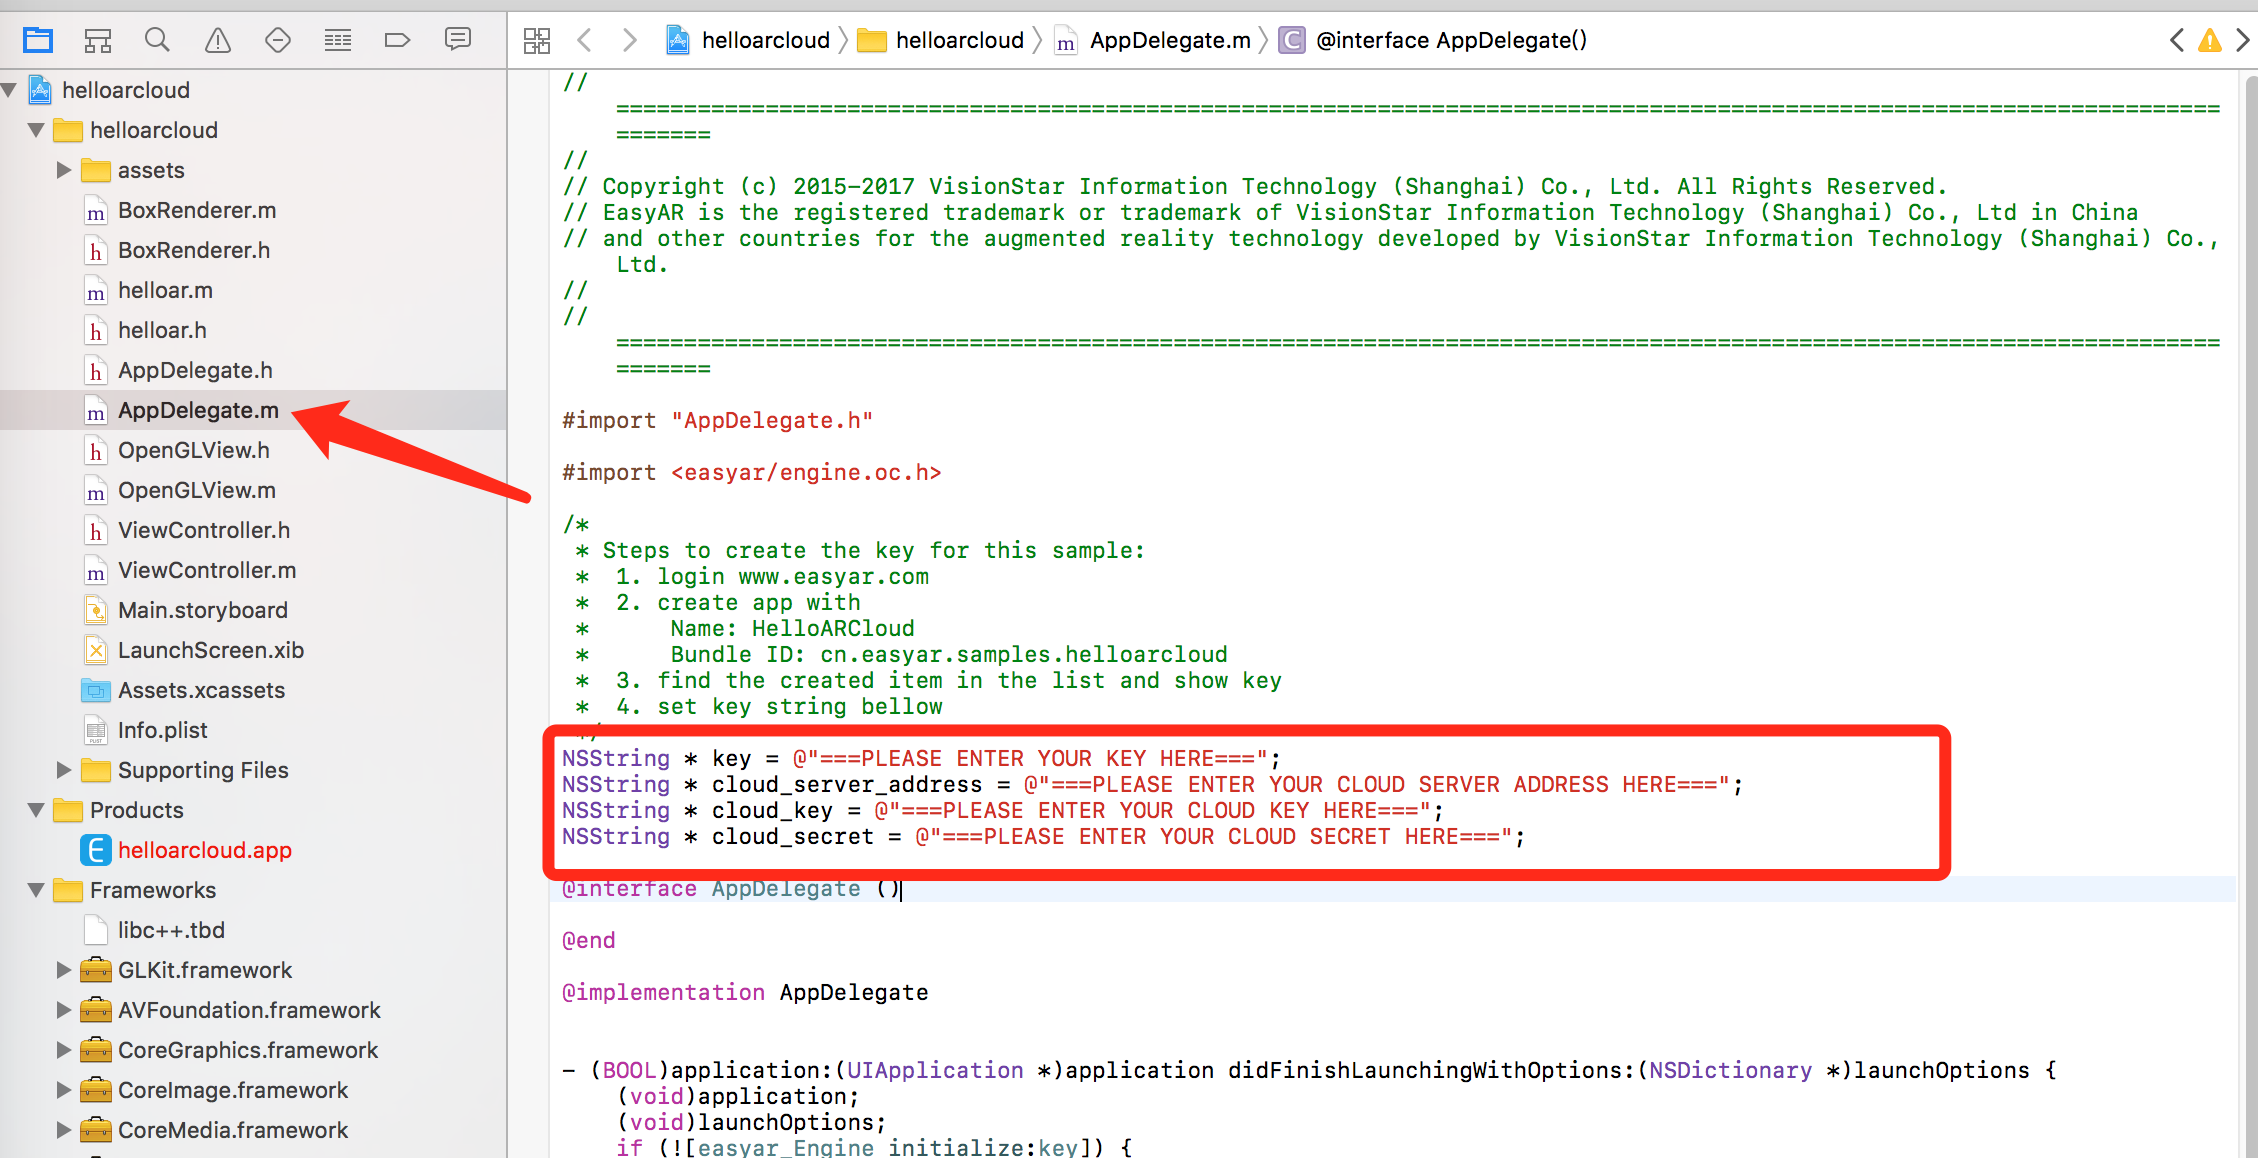
Task: Open Main.storyboard in the navigator
Action: 202,610
